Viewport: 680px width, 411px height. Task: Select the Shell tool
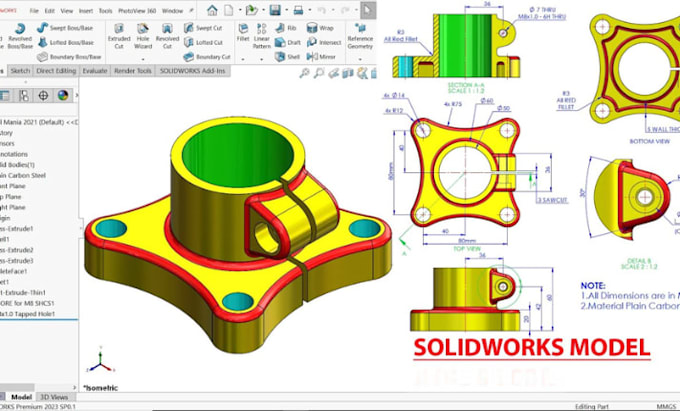pos(287,57)
